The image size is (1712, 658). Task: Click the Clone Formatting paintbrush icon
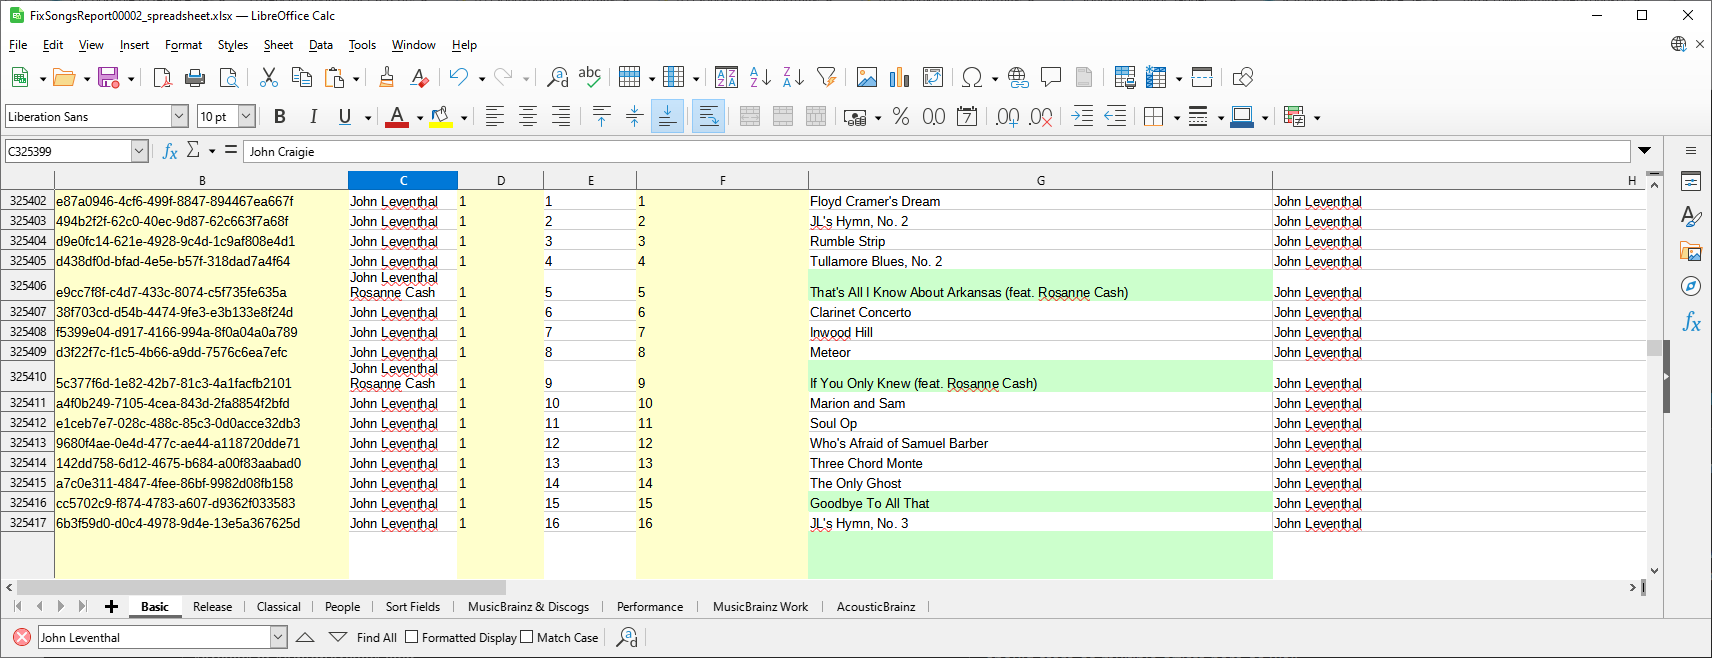pos(386,77)
